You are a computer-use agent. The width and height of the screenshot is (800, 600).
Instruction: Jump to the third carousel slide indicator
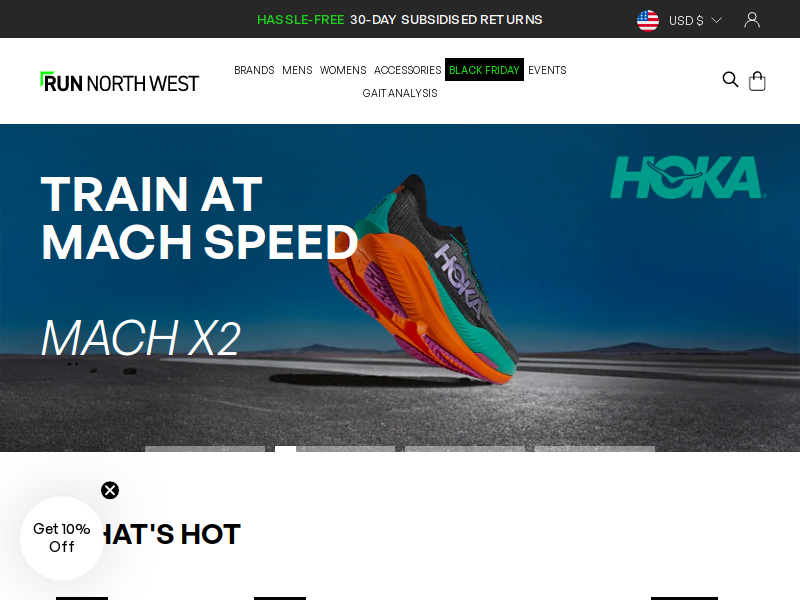464,449
